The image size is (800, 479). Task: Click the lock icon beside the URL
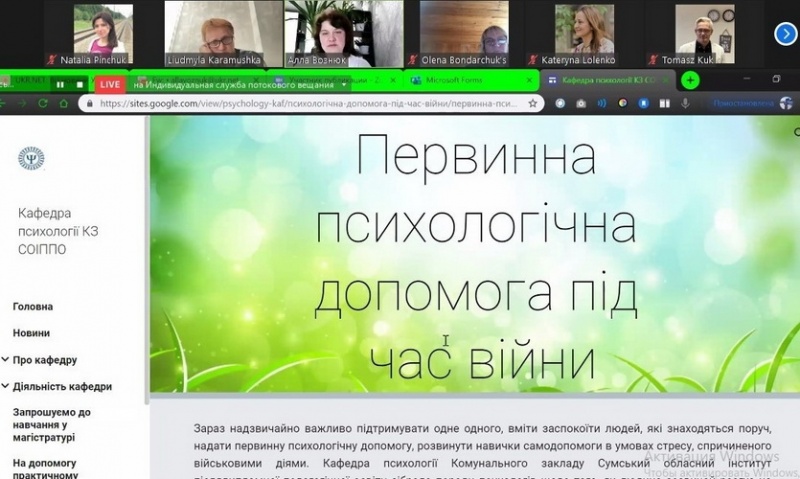89,103
